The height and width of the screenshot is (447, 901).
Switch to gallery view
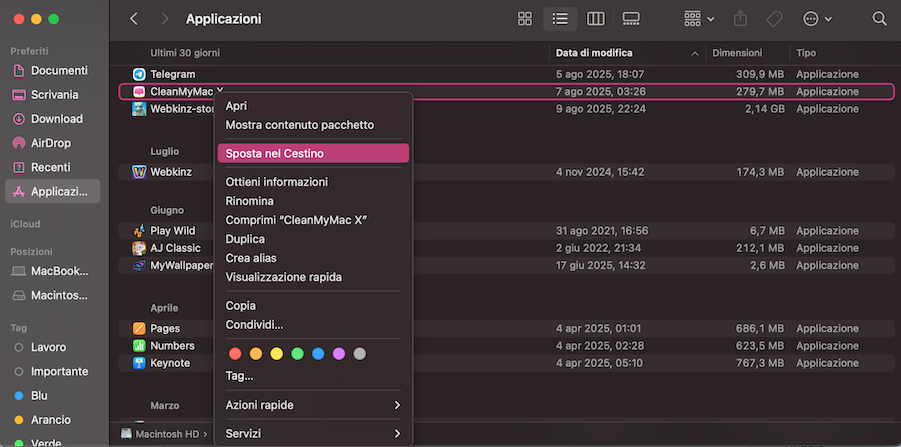[631, 19]
